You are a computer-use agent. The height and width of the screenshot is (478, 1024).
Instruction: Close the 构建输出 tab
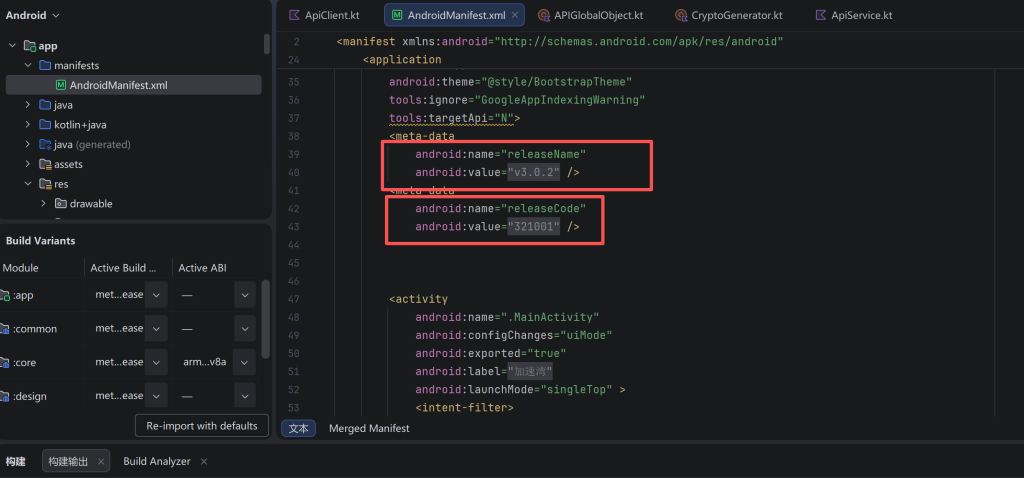[101, 462]
